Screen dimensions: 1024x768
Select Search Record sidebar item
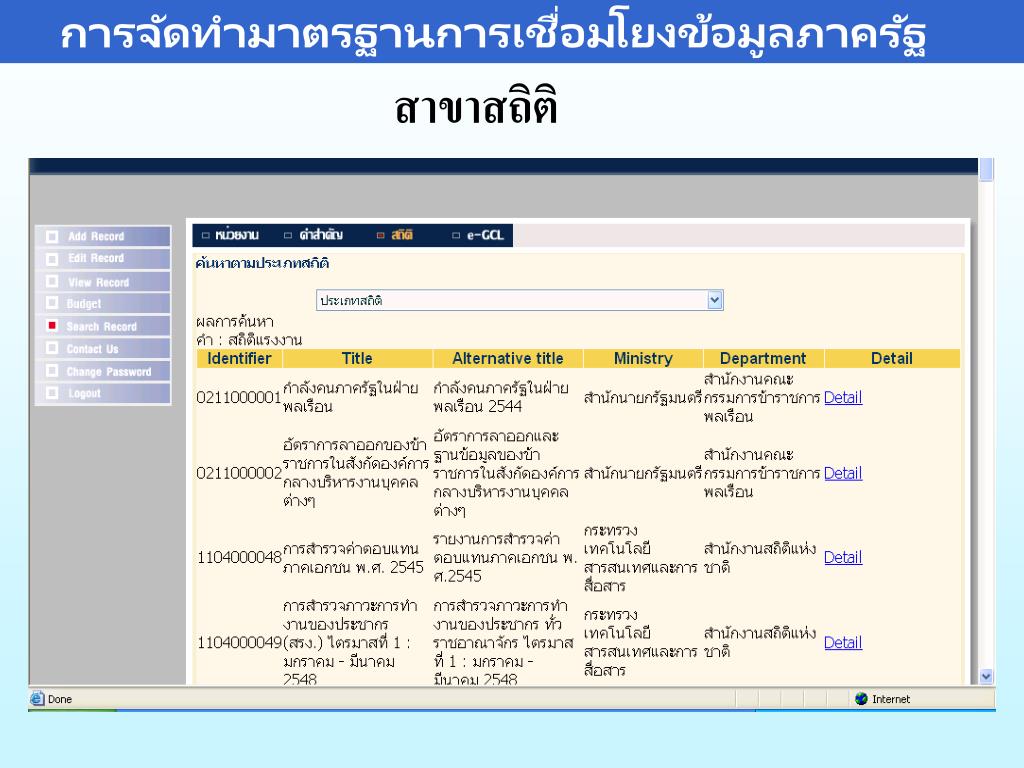(103, 326)
